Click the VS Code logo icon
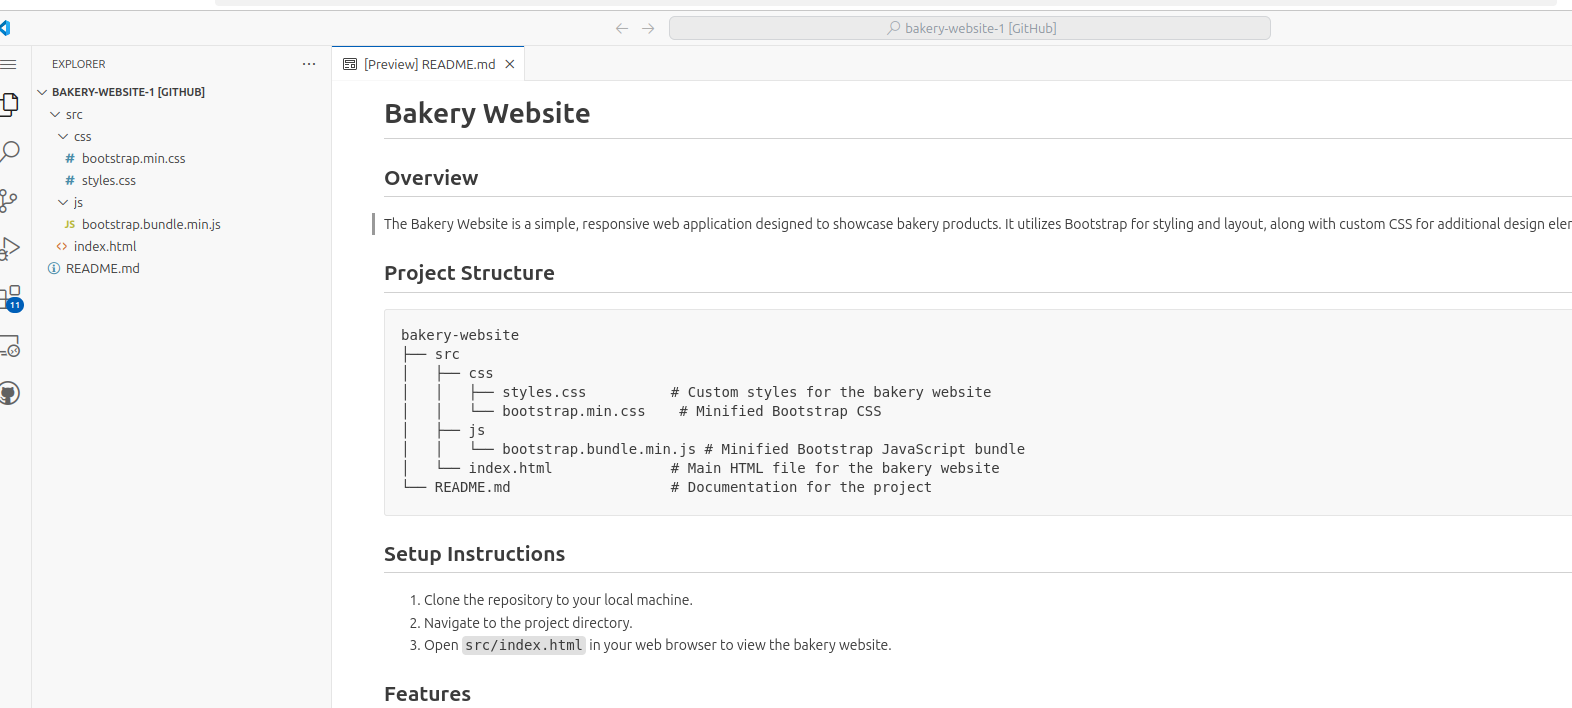The width and height of the screenshot is (1572, 708). click(x=5, y=28)
